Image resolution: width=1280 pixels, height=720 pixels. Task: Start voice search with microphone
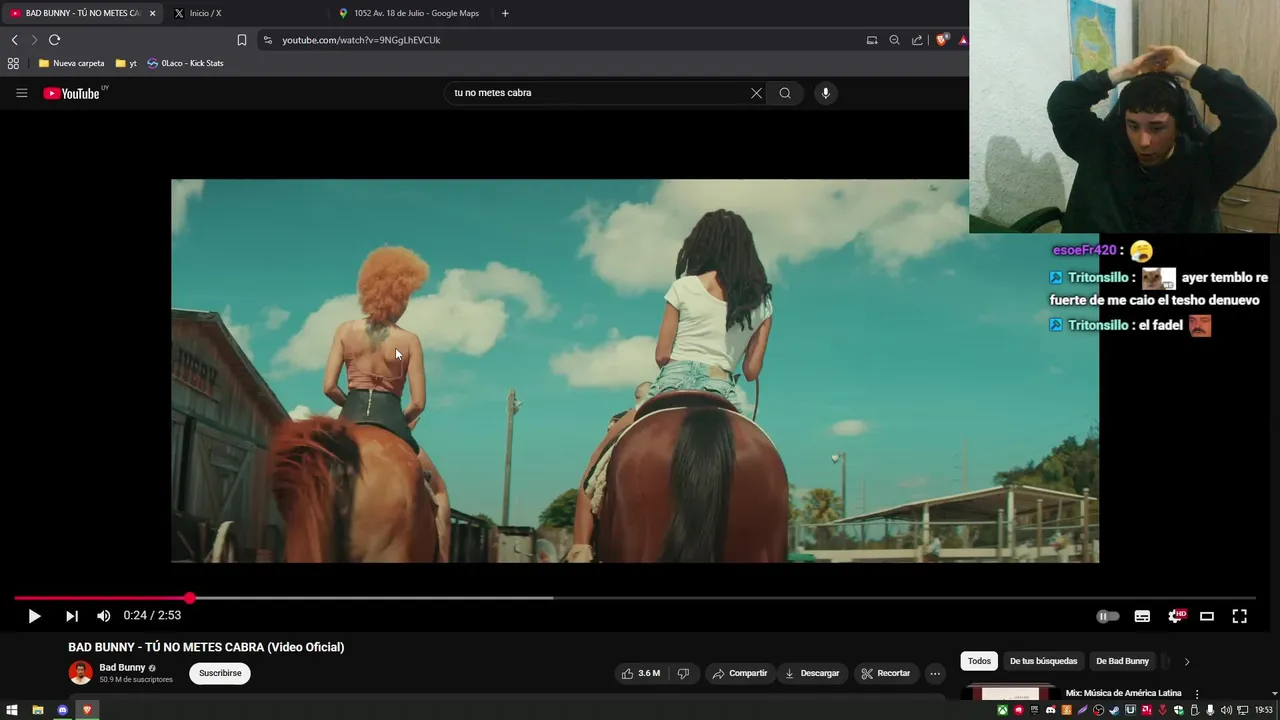tap(825, 93)
